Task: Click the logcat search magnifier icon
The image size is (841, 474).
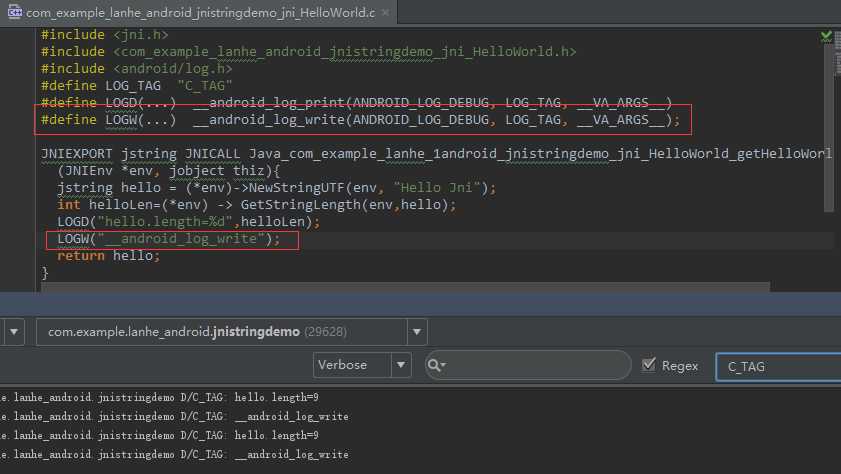Action: point(436,365)
